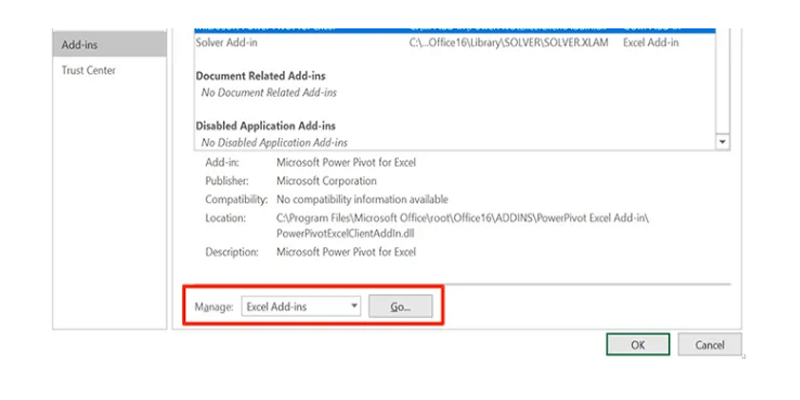This screenshot has height=400, width=800.
Task: Click the SOLVER.XLAM location path entry
Action: point(508,43)
